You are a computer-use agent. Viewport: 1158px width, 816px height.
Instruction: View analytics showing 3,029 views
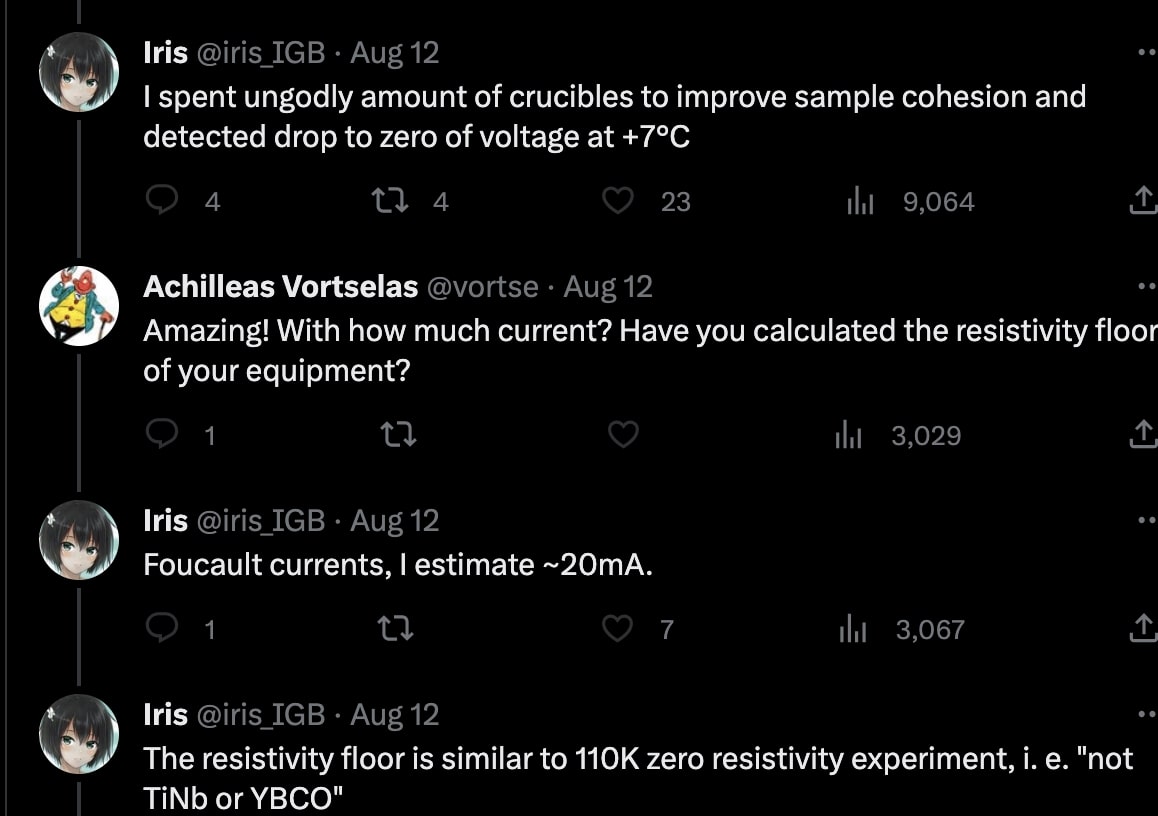(848, 436)
